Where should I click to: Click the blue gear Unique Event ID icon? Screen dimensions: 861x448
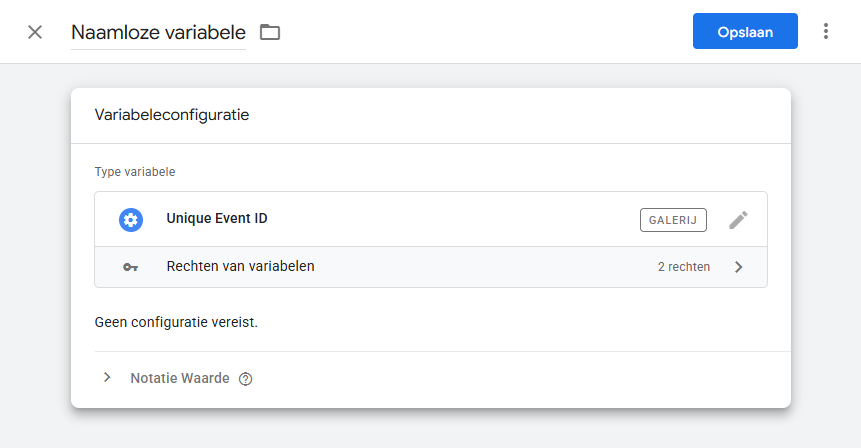pos(131,220)
